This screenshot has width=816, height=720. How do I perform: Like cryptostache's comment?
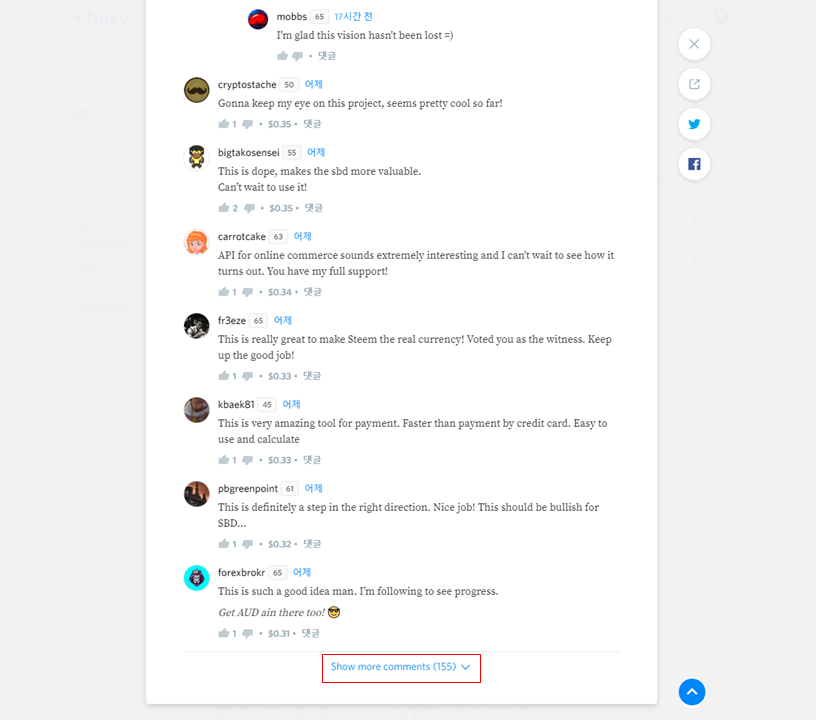pyautogui.click(x=224, y=124)
